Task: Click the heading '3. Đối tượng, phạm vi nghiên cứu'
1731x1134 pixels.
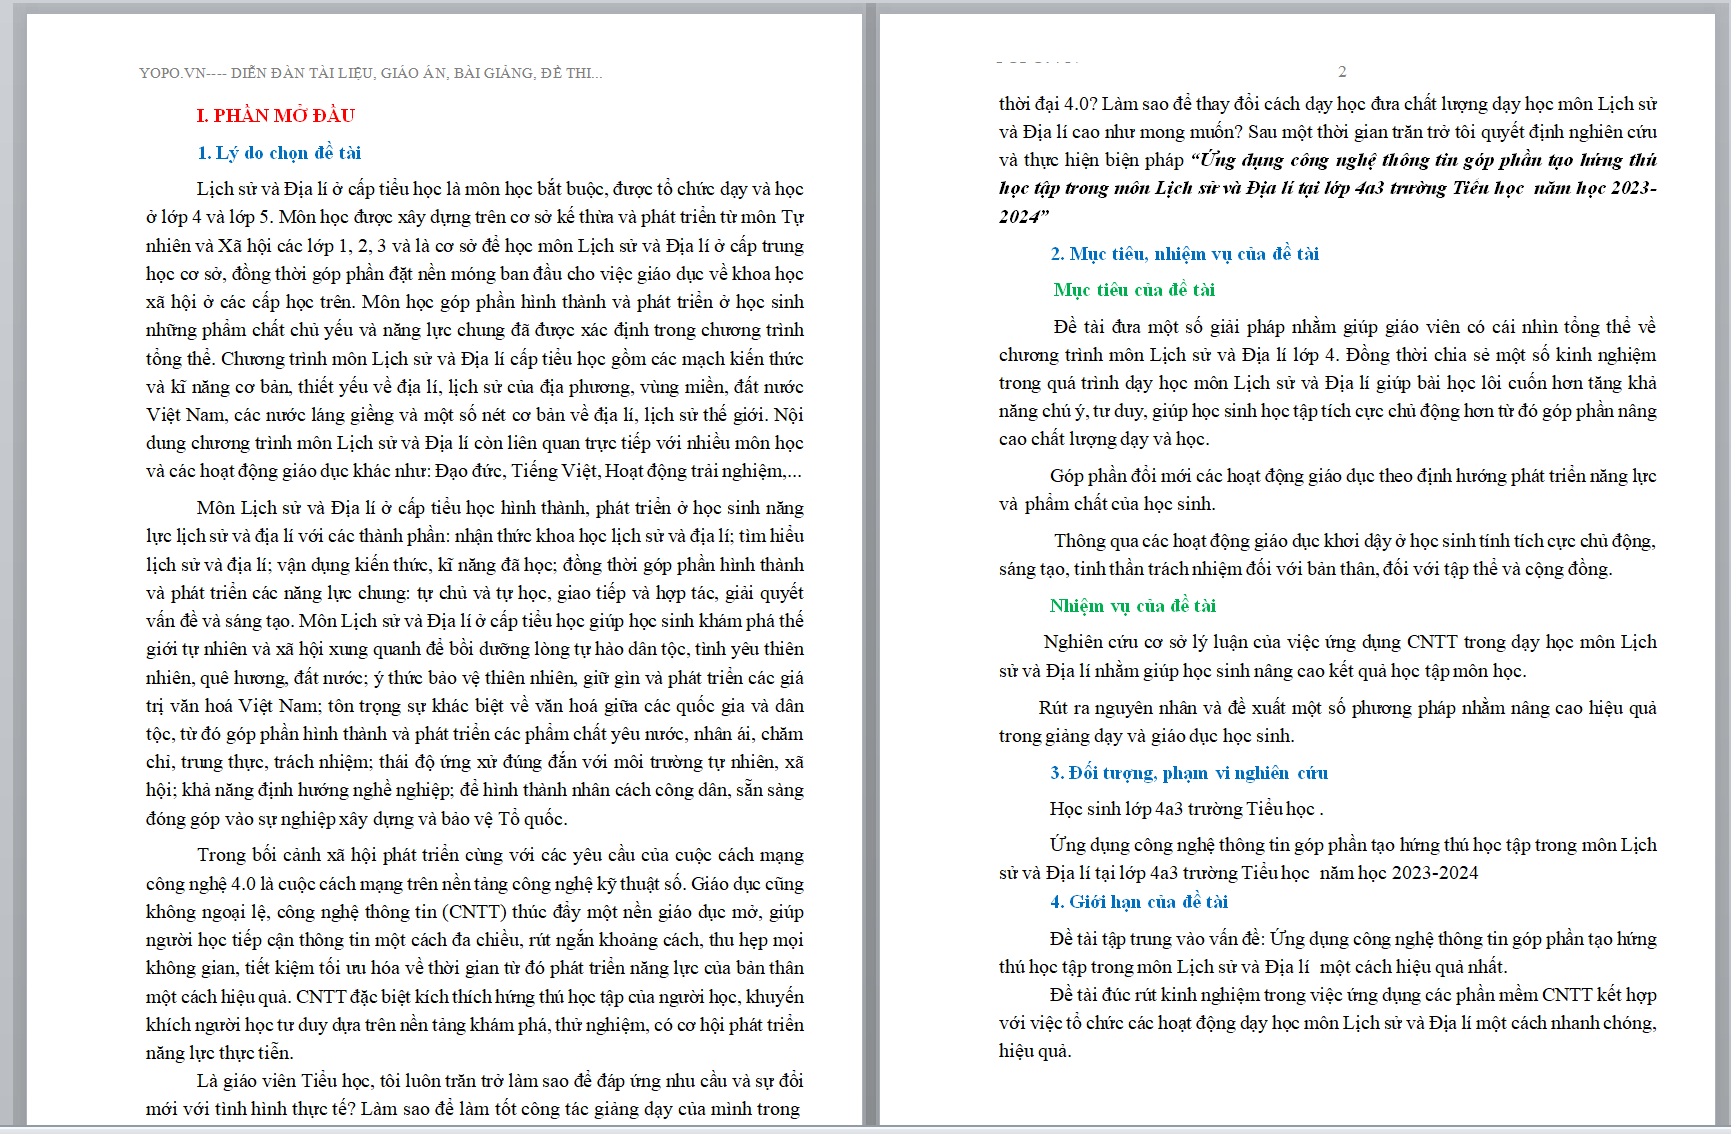Action: 1189,773
